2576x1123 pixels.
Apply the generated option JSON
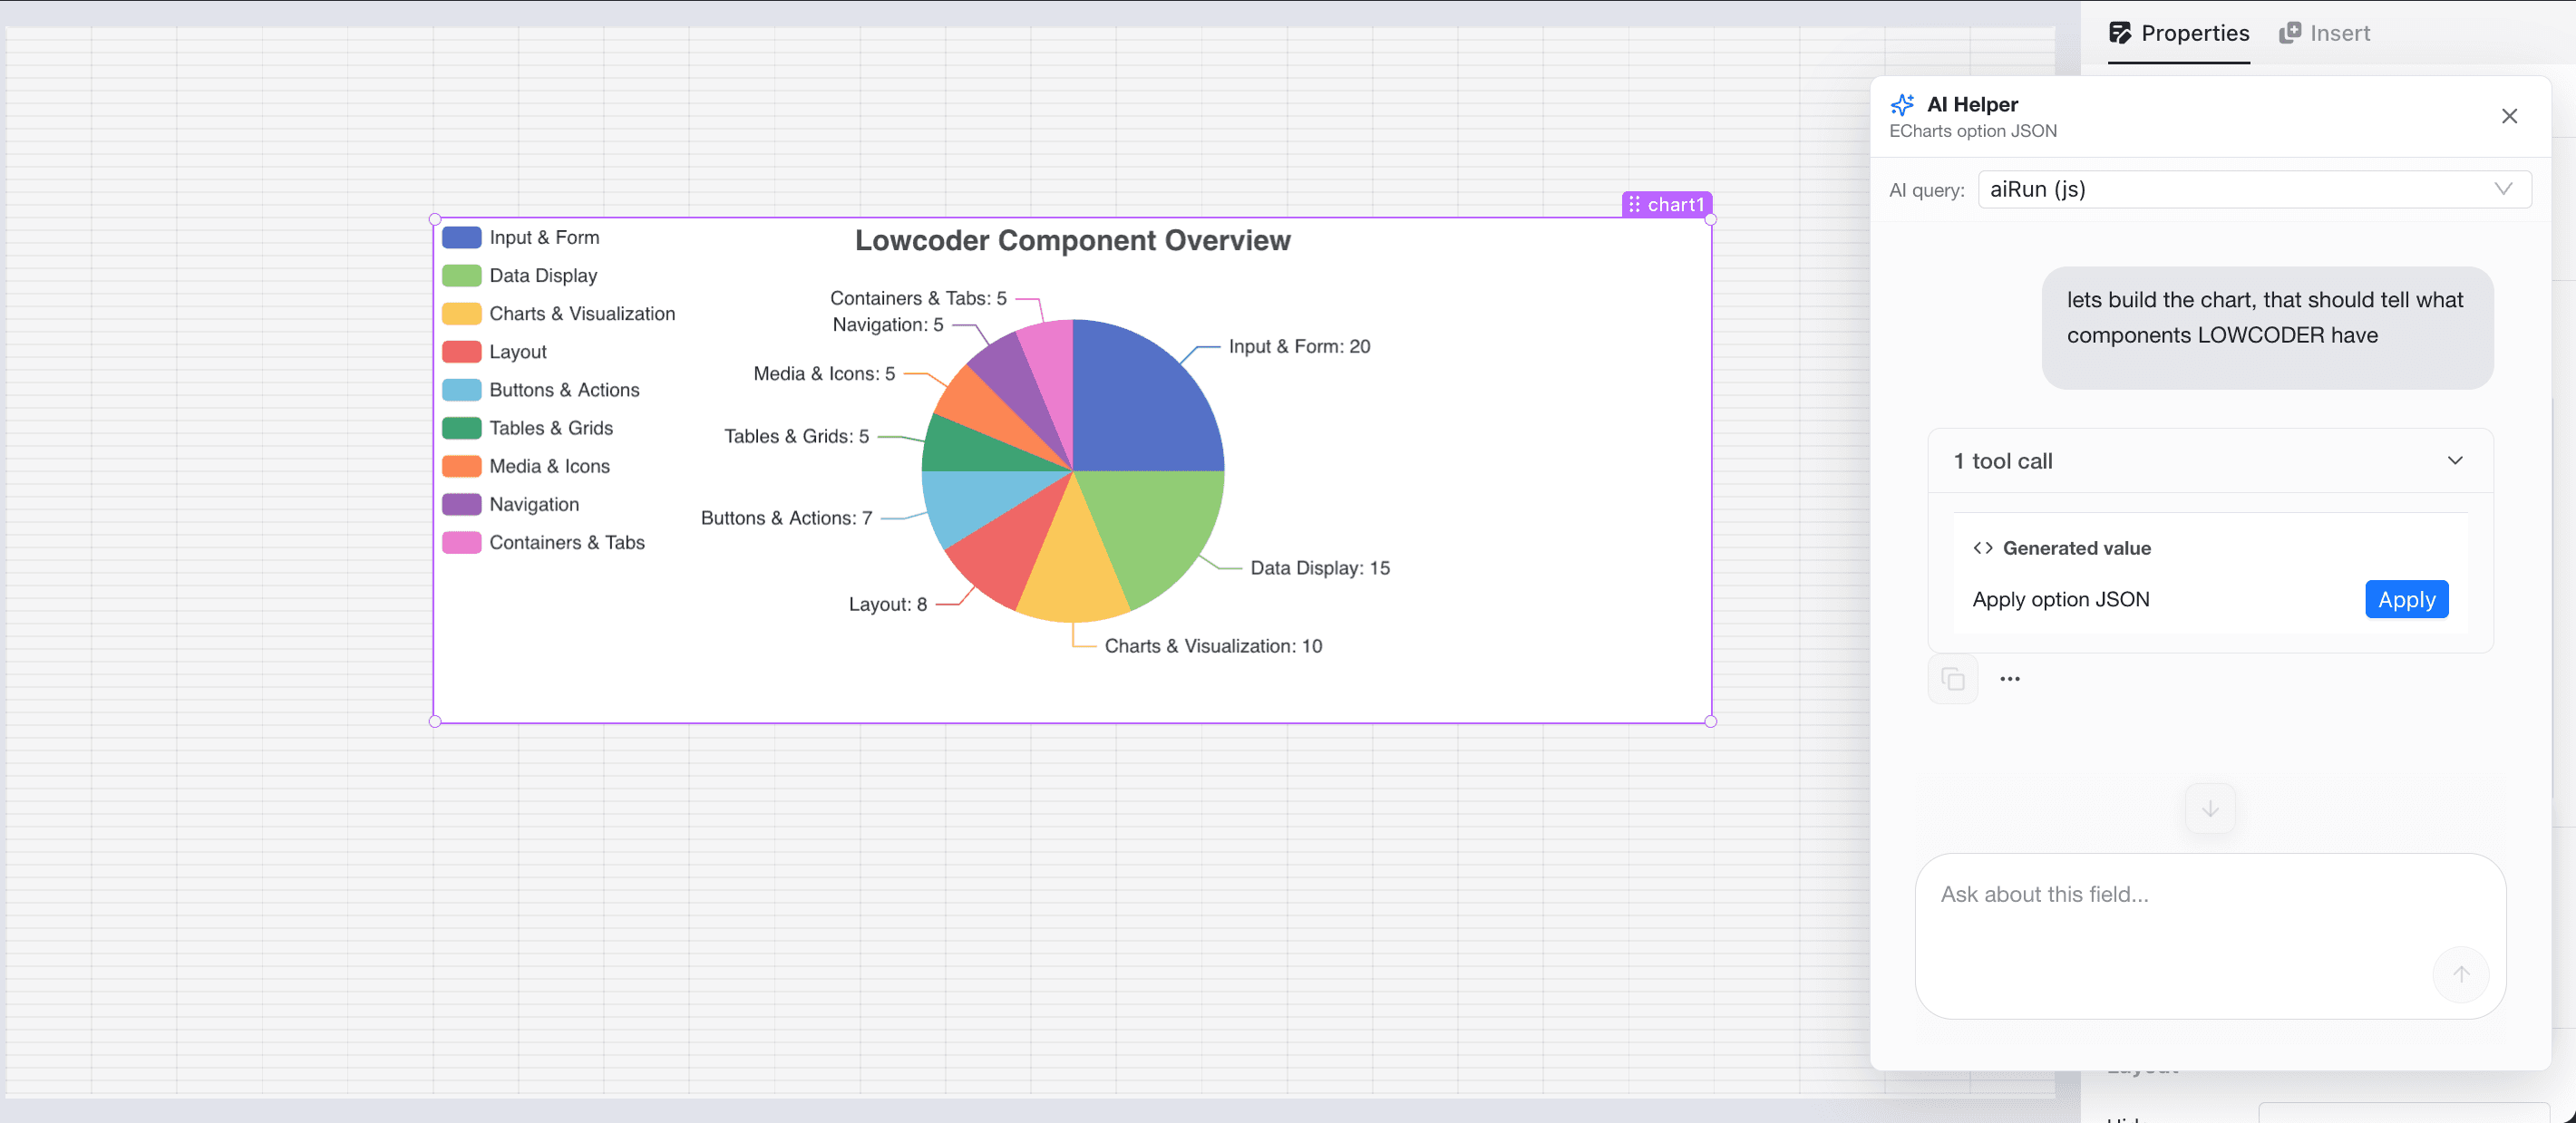2406,599
